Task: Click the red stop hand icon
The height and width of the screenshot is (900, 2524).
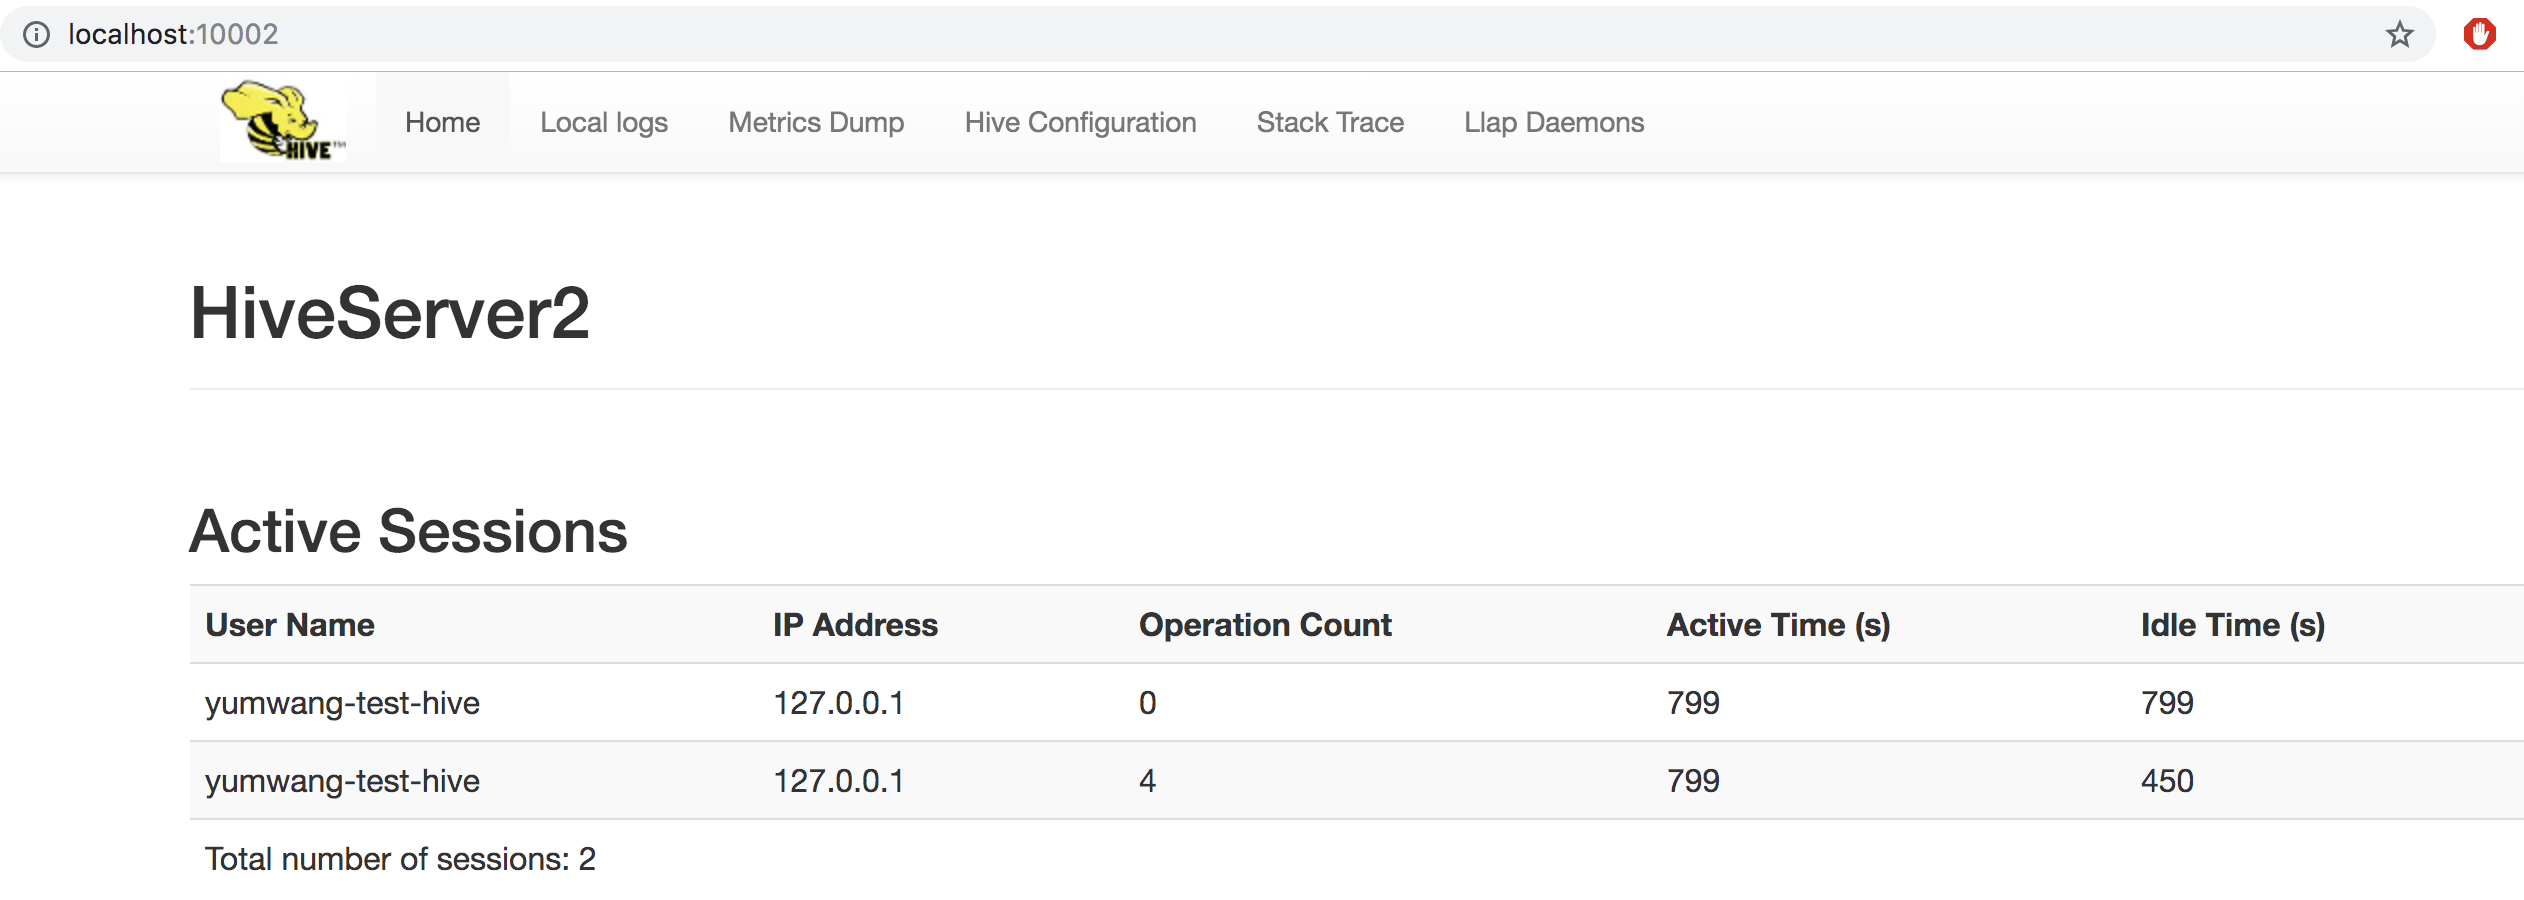Action: tap(2484, 34)
